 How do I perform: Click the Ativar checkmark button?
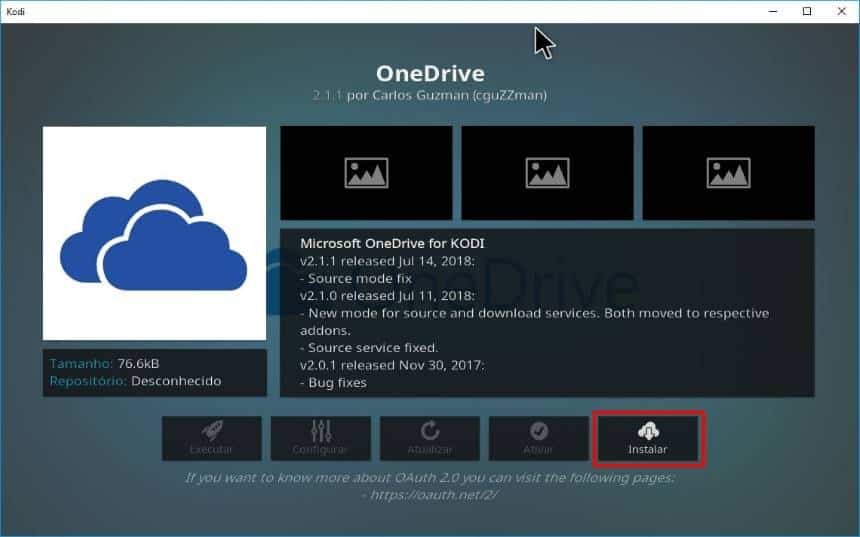coord(539,439)
